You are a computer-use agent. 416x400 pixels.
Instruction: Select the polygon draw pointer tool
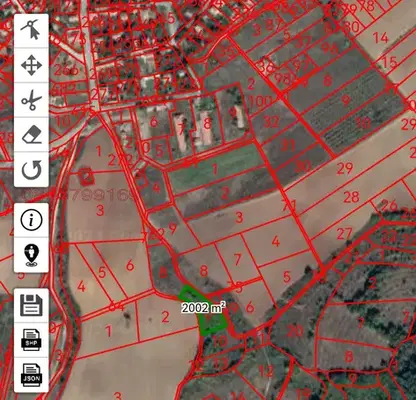[x=31, y=30]
